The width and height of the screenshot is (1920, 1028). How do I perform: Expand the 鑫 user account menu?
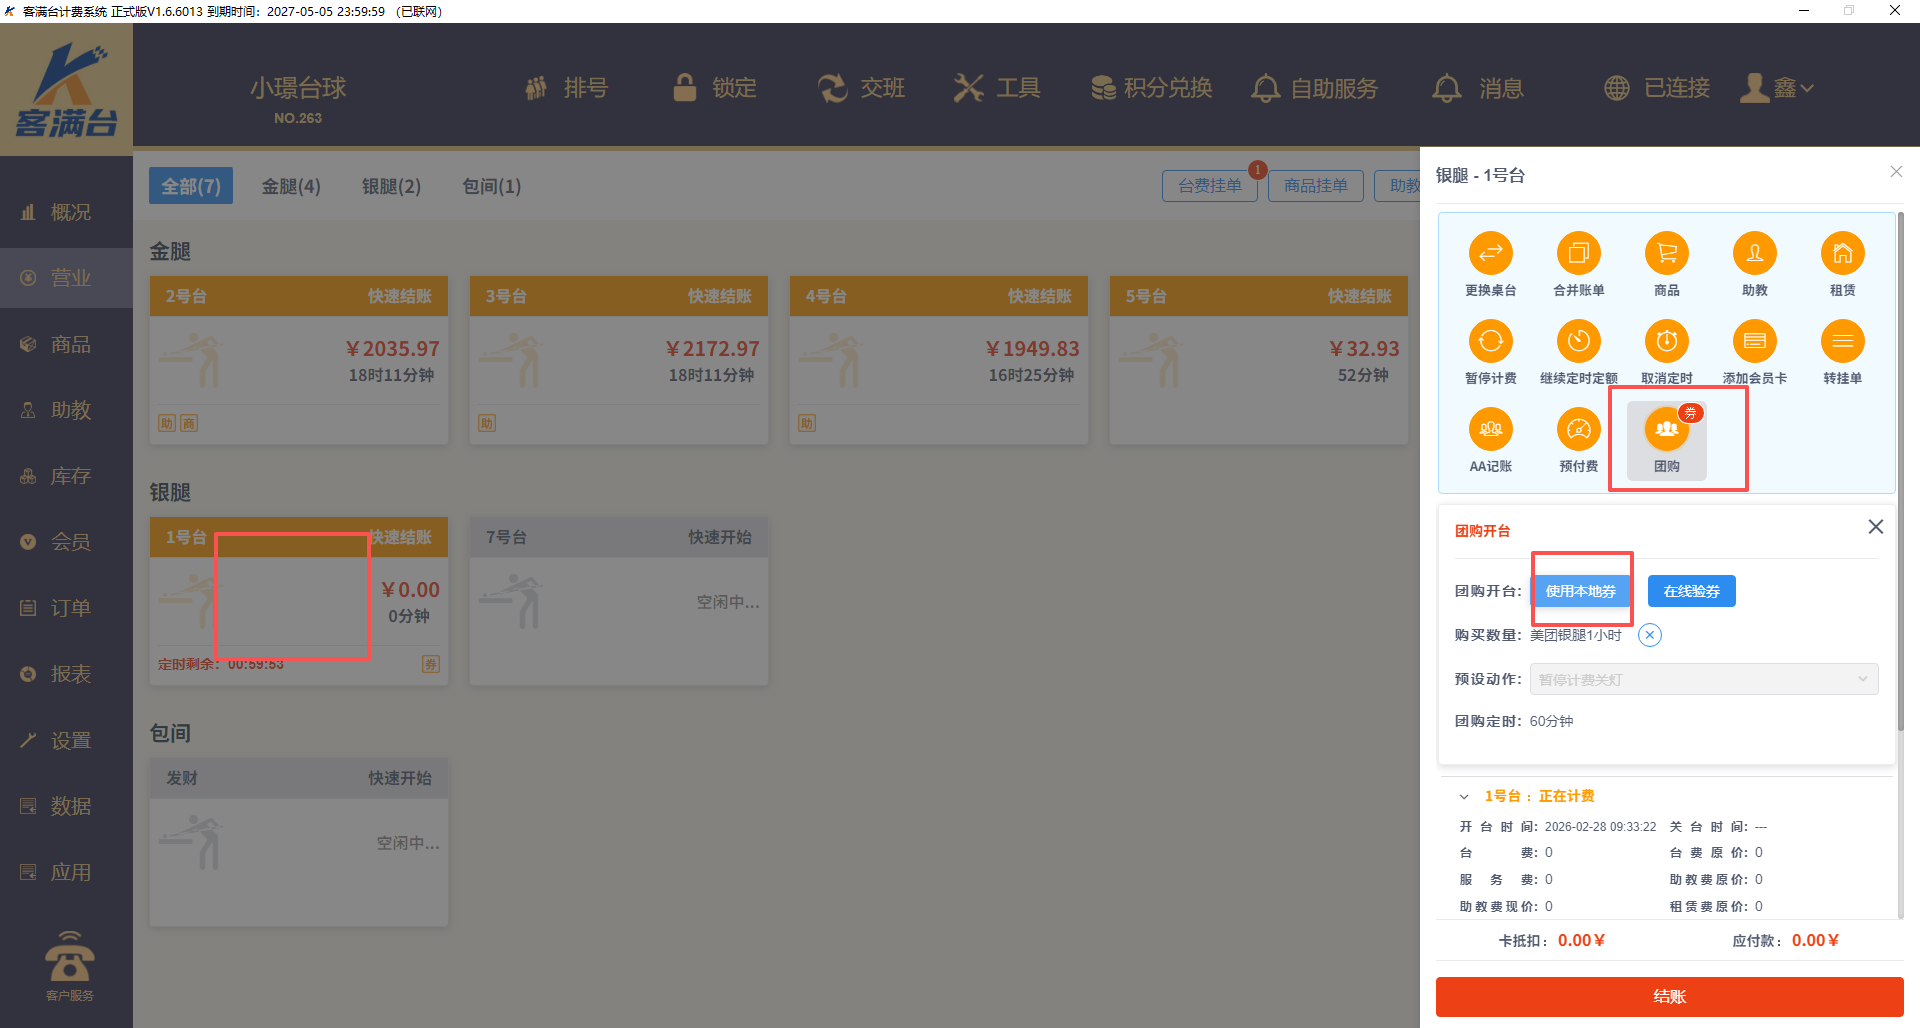tap(1777, 88)
